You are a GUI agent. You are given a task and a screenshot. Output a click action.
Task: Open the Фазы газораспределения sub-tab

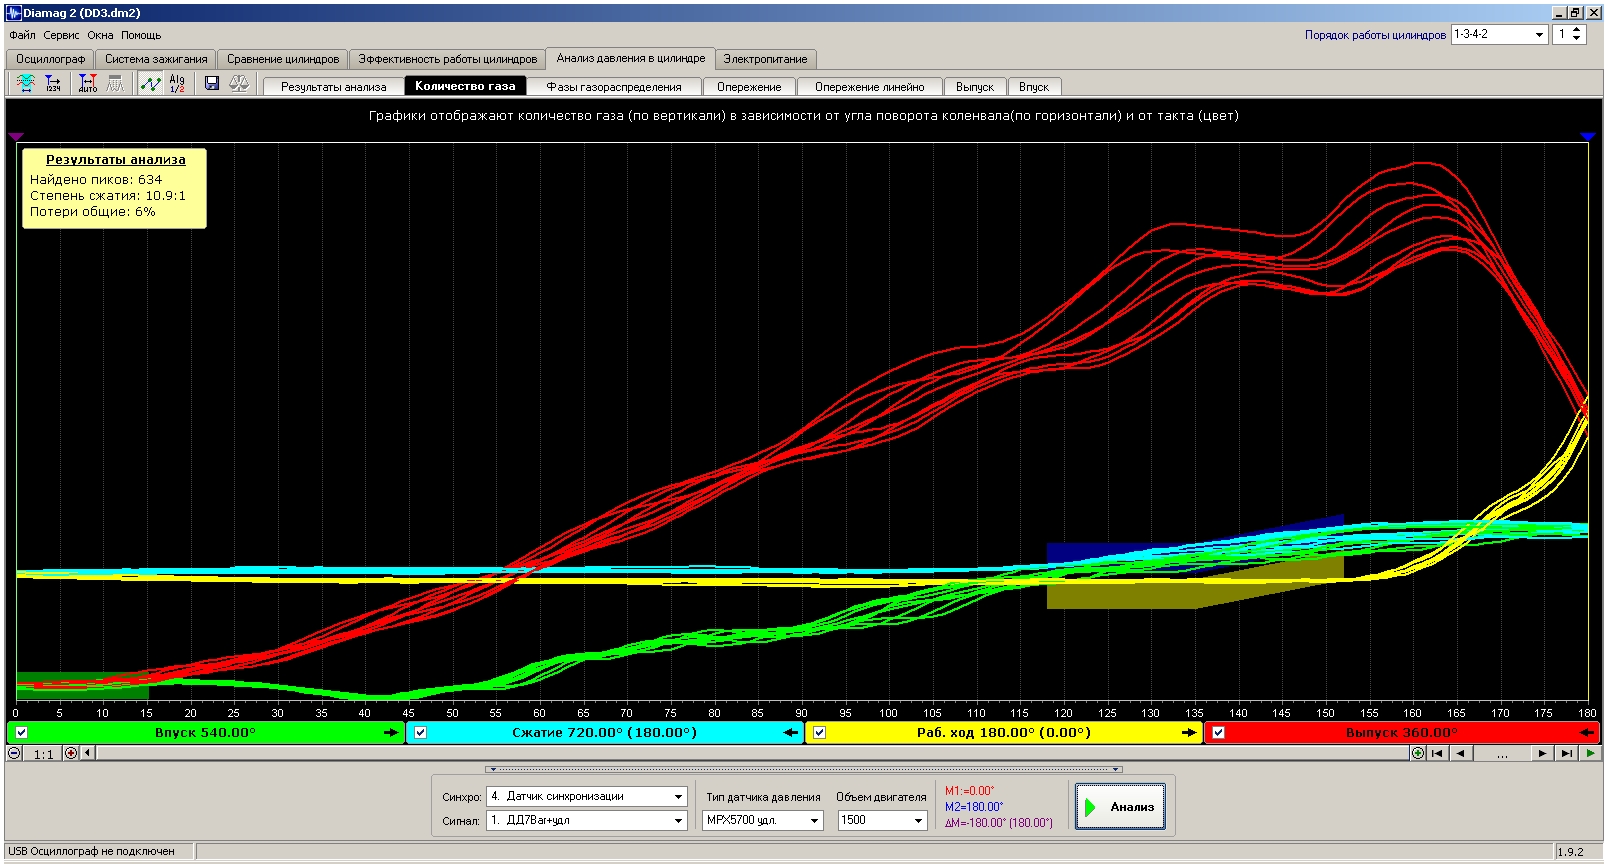614,87
